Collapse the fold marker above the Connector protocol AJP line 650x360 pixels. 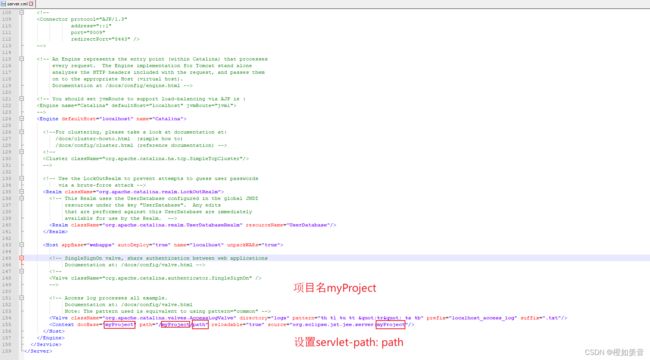coord(22,12)
